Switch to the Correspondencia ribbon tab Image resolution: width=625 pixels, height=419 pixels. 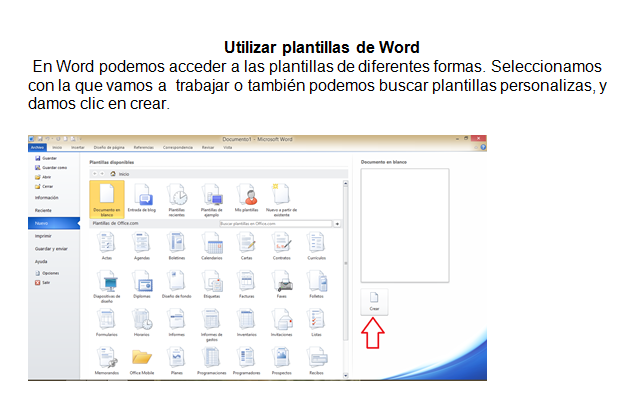(x=178, y=148)
